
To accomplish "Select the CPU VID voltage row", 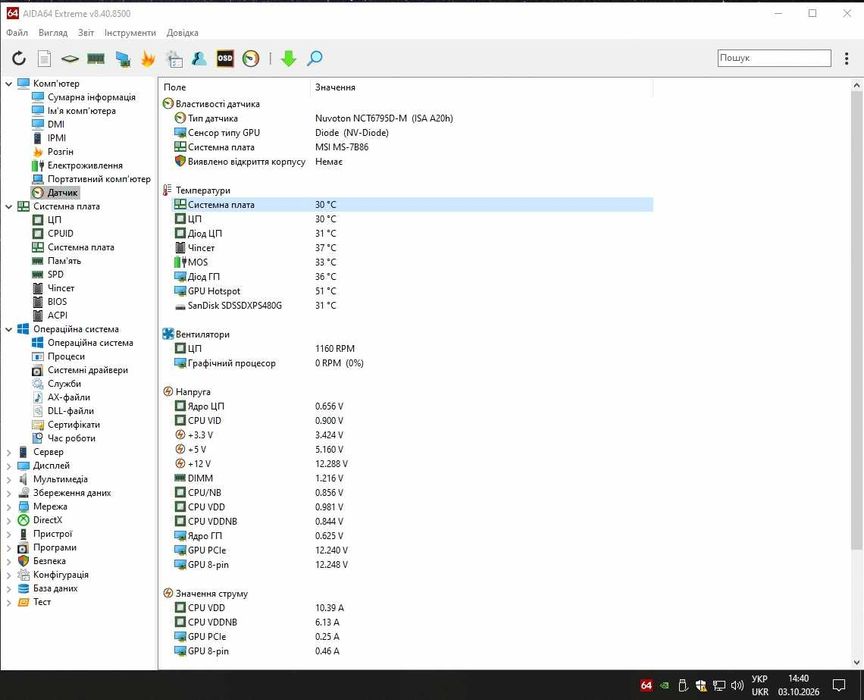I will (x=412, y=421).
